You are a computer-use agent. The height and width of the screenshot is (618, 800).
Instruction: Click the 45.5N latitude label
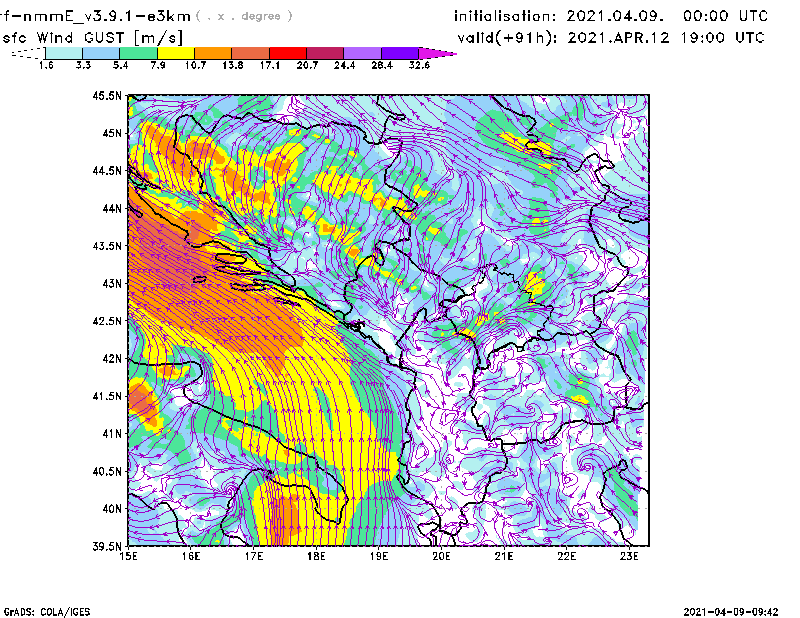coord(108,95)
